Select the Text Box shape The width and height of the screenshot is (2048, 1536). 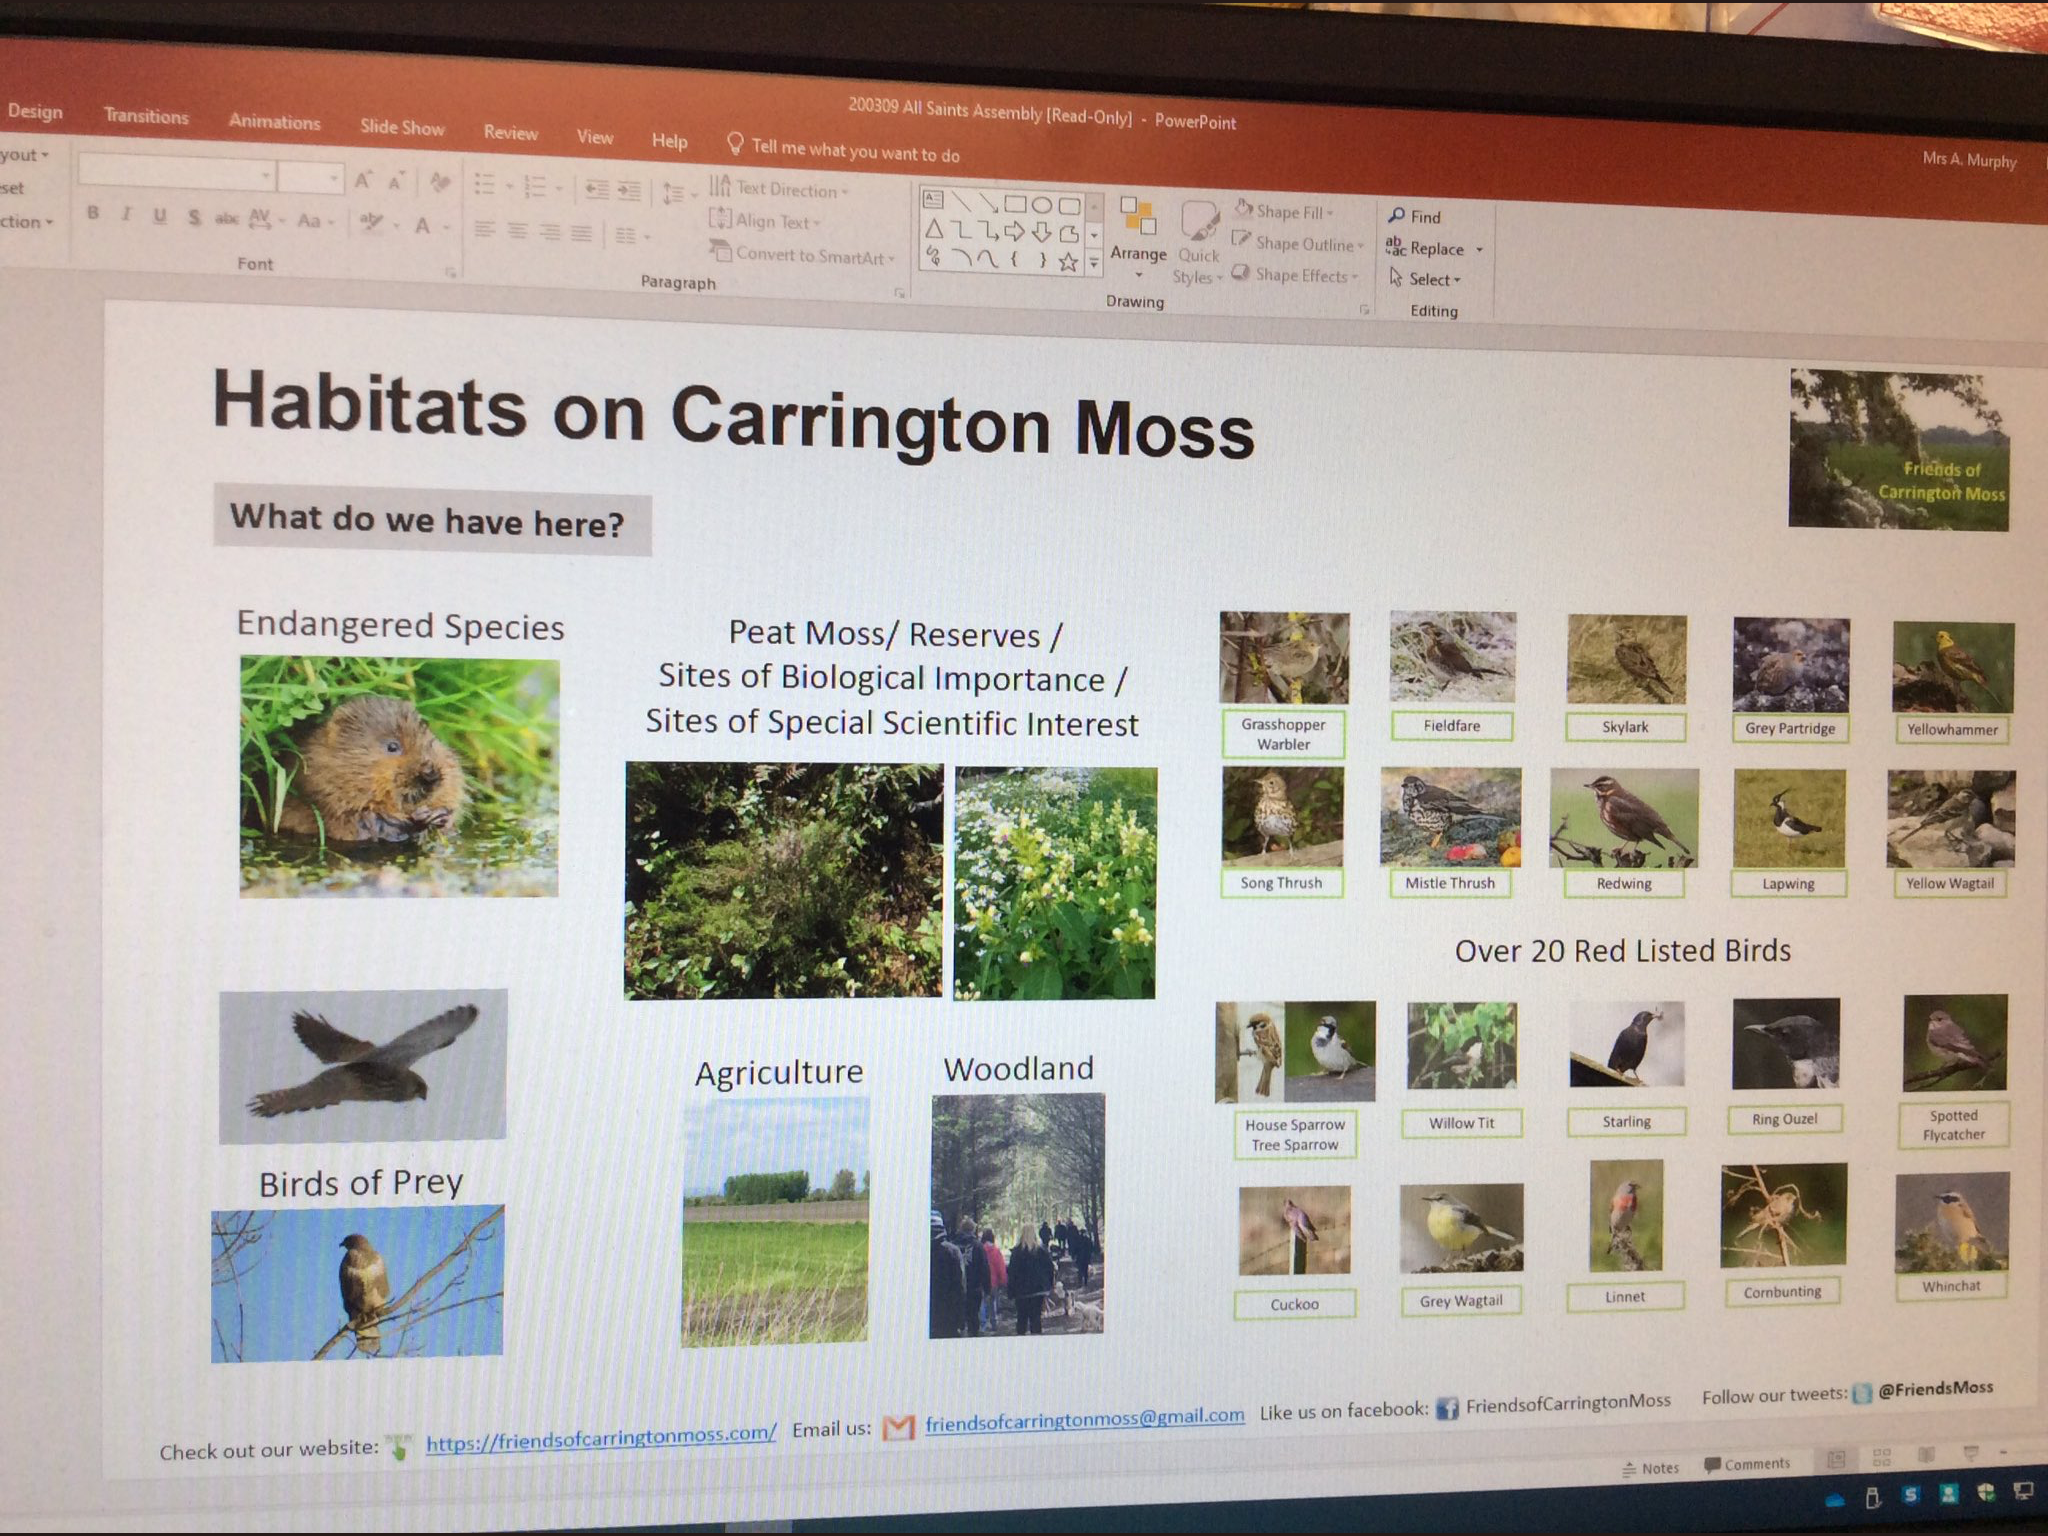click(x=933, y=199)
